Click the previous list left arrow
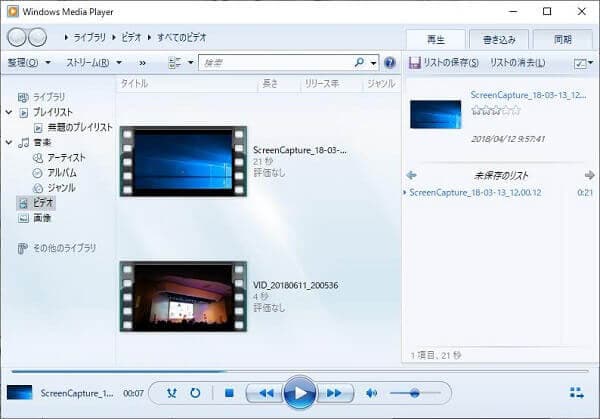 (x=411, y=175)
